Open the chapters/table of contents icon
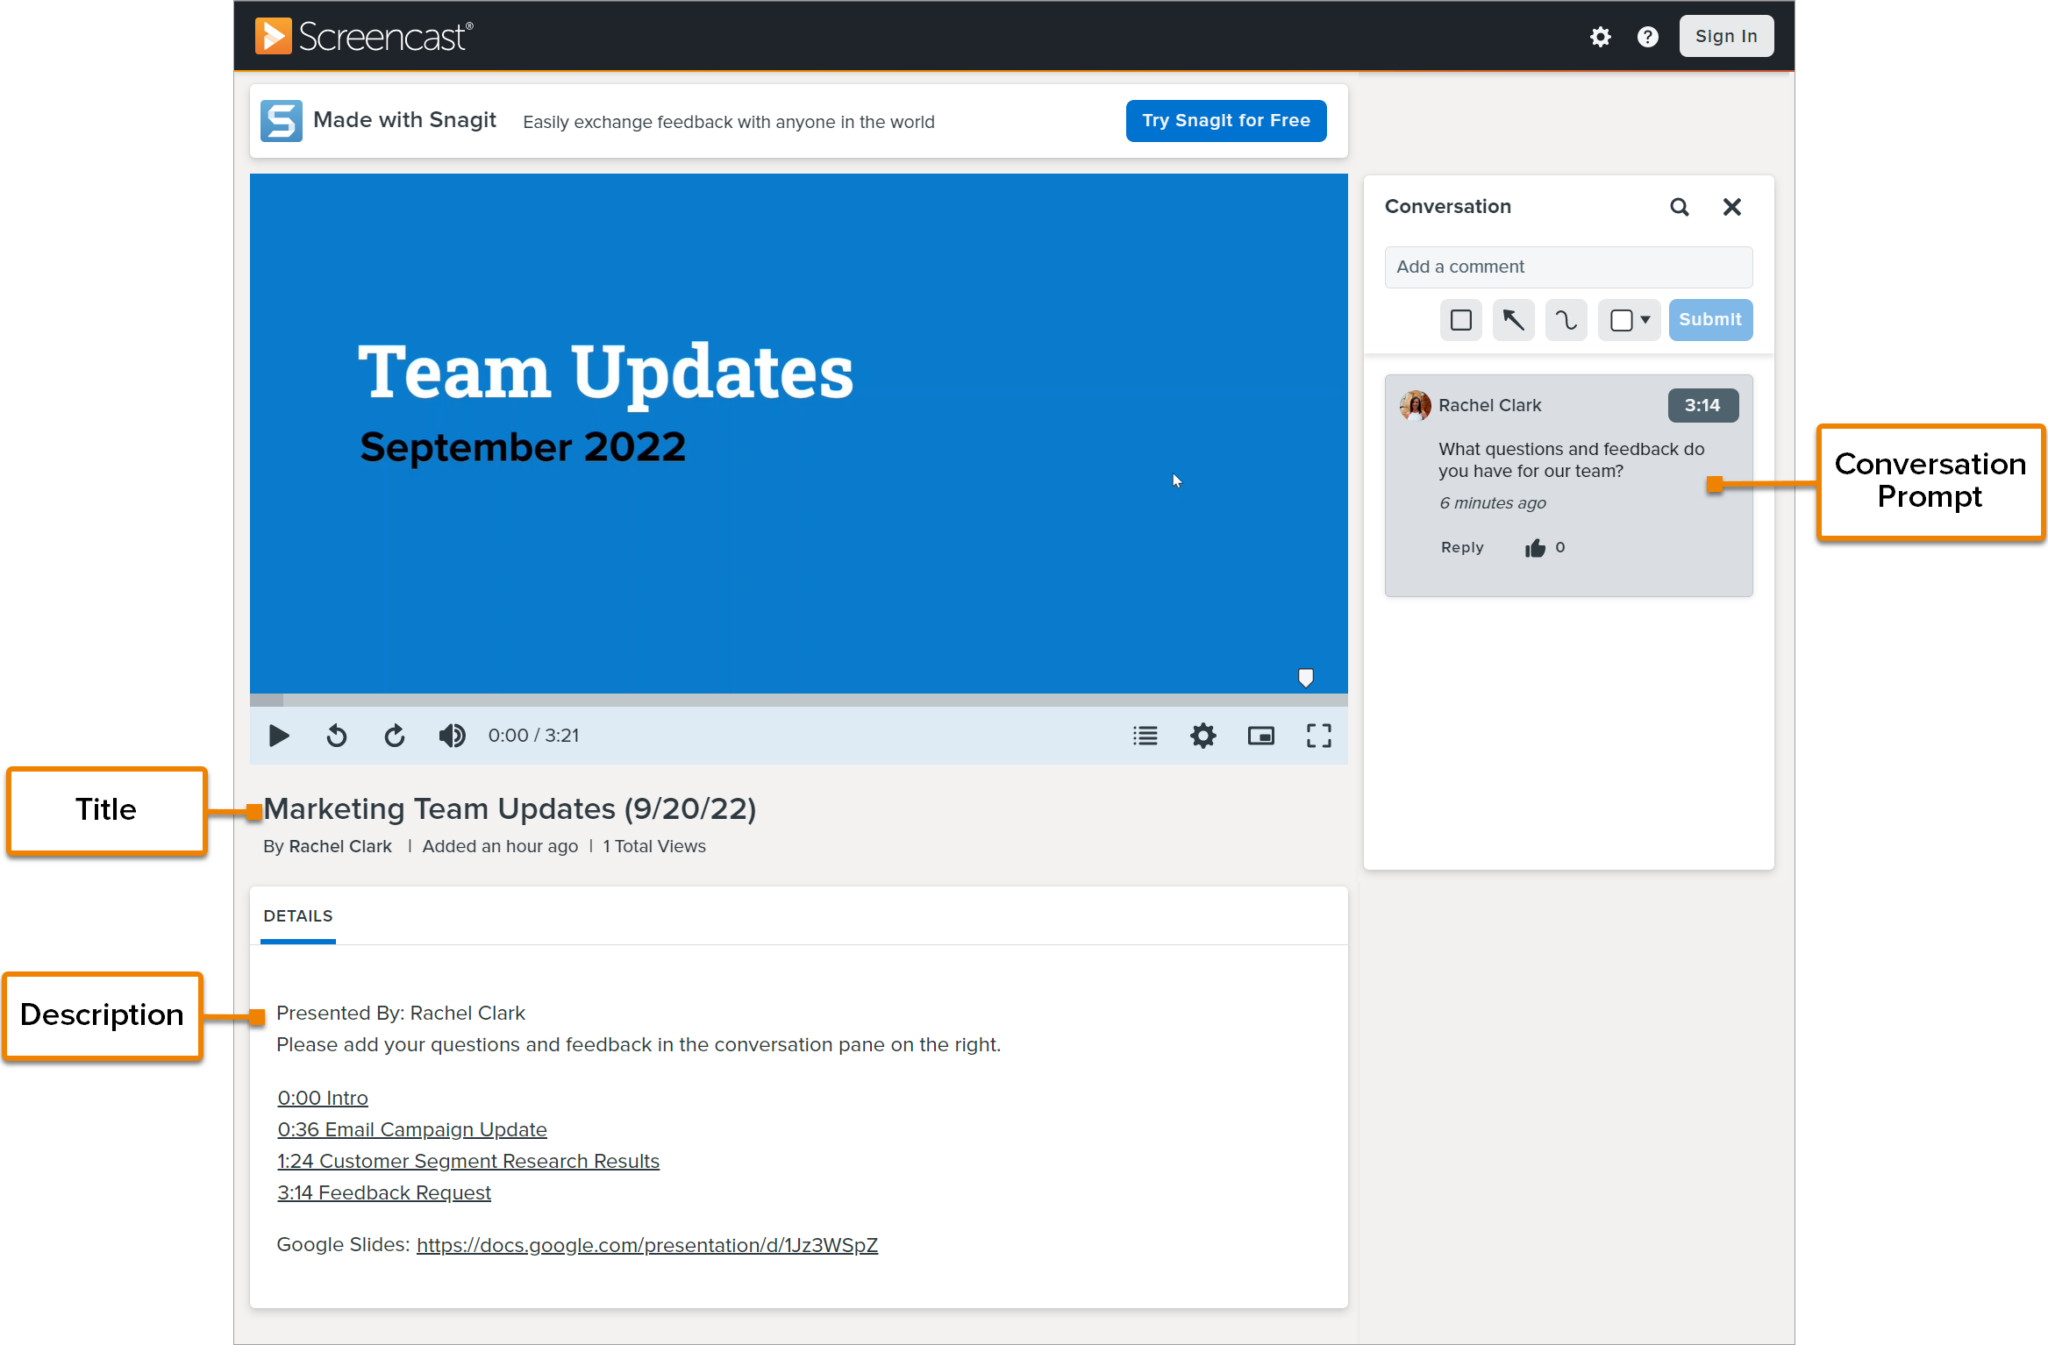The height and width of the screenshot is (1345, 2048). click(x=1142, y=736)
